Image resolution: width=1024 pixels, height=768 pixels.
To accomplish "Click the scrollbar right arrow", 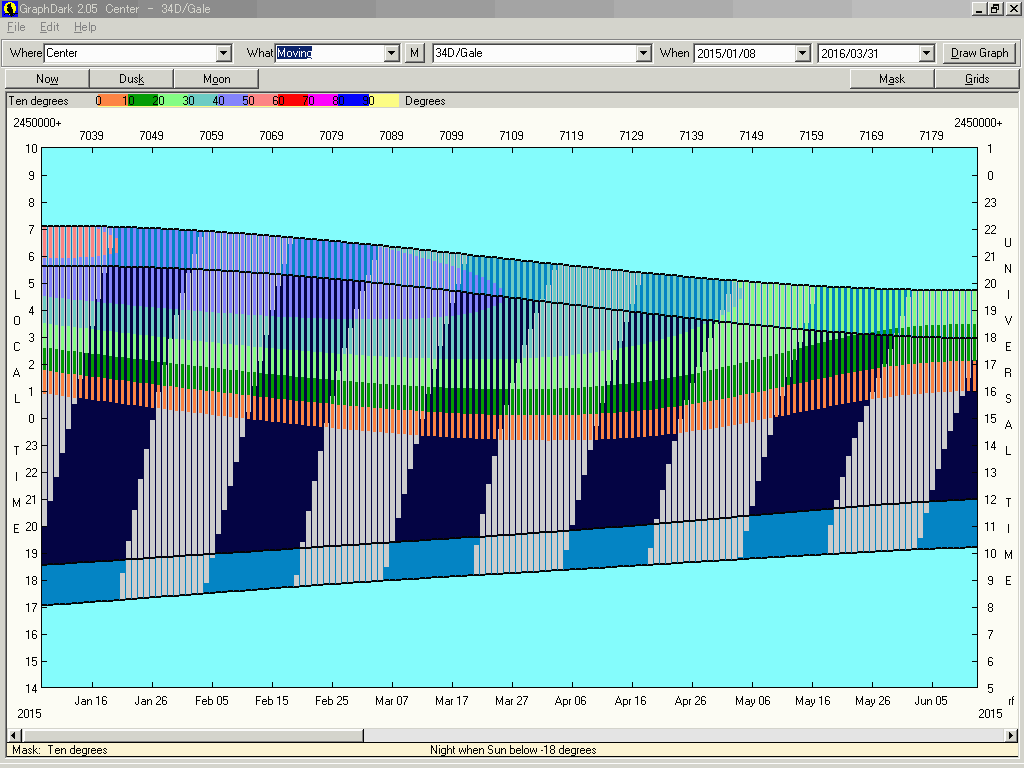I will (1010, 736).
